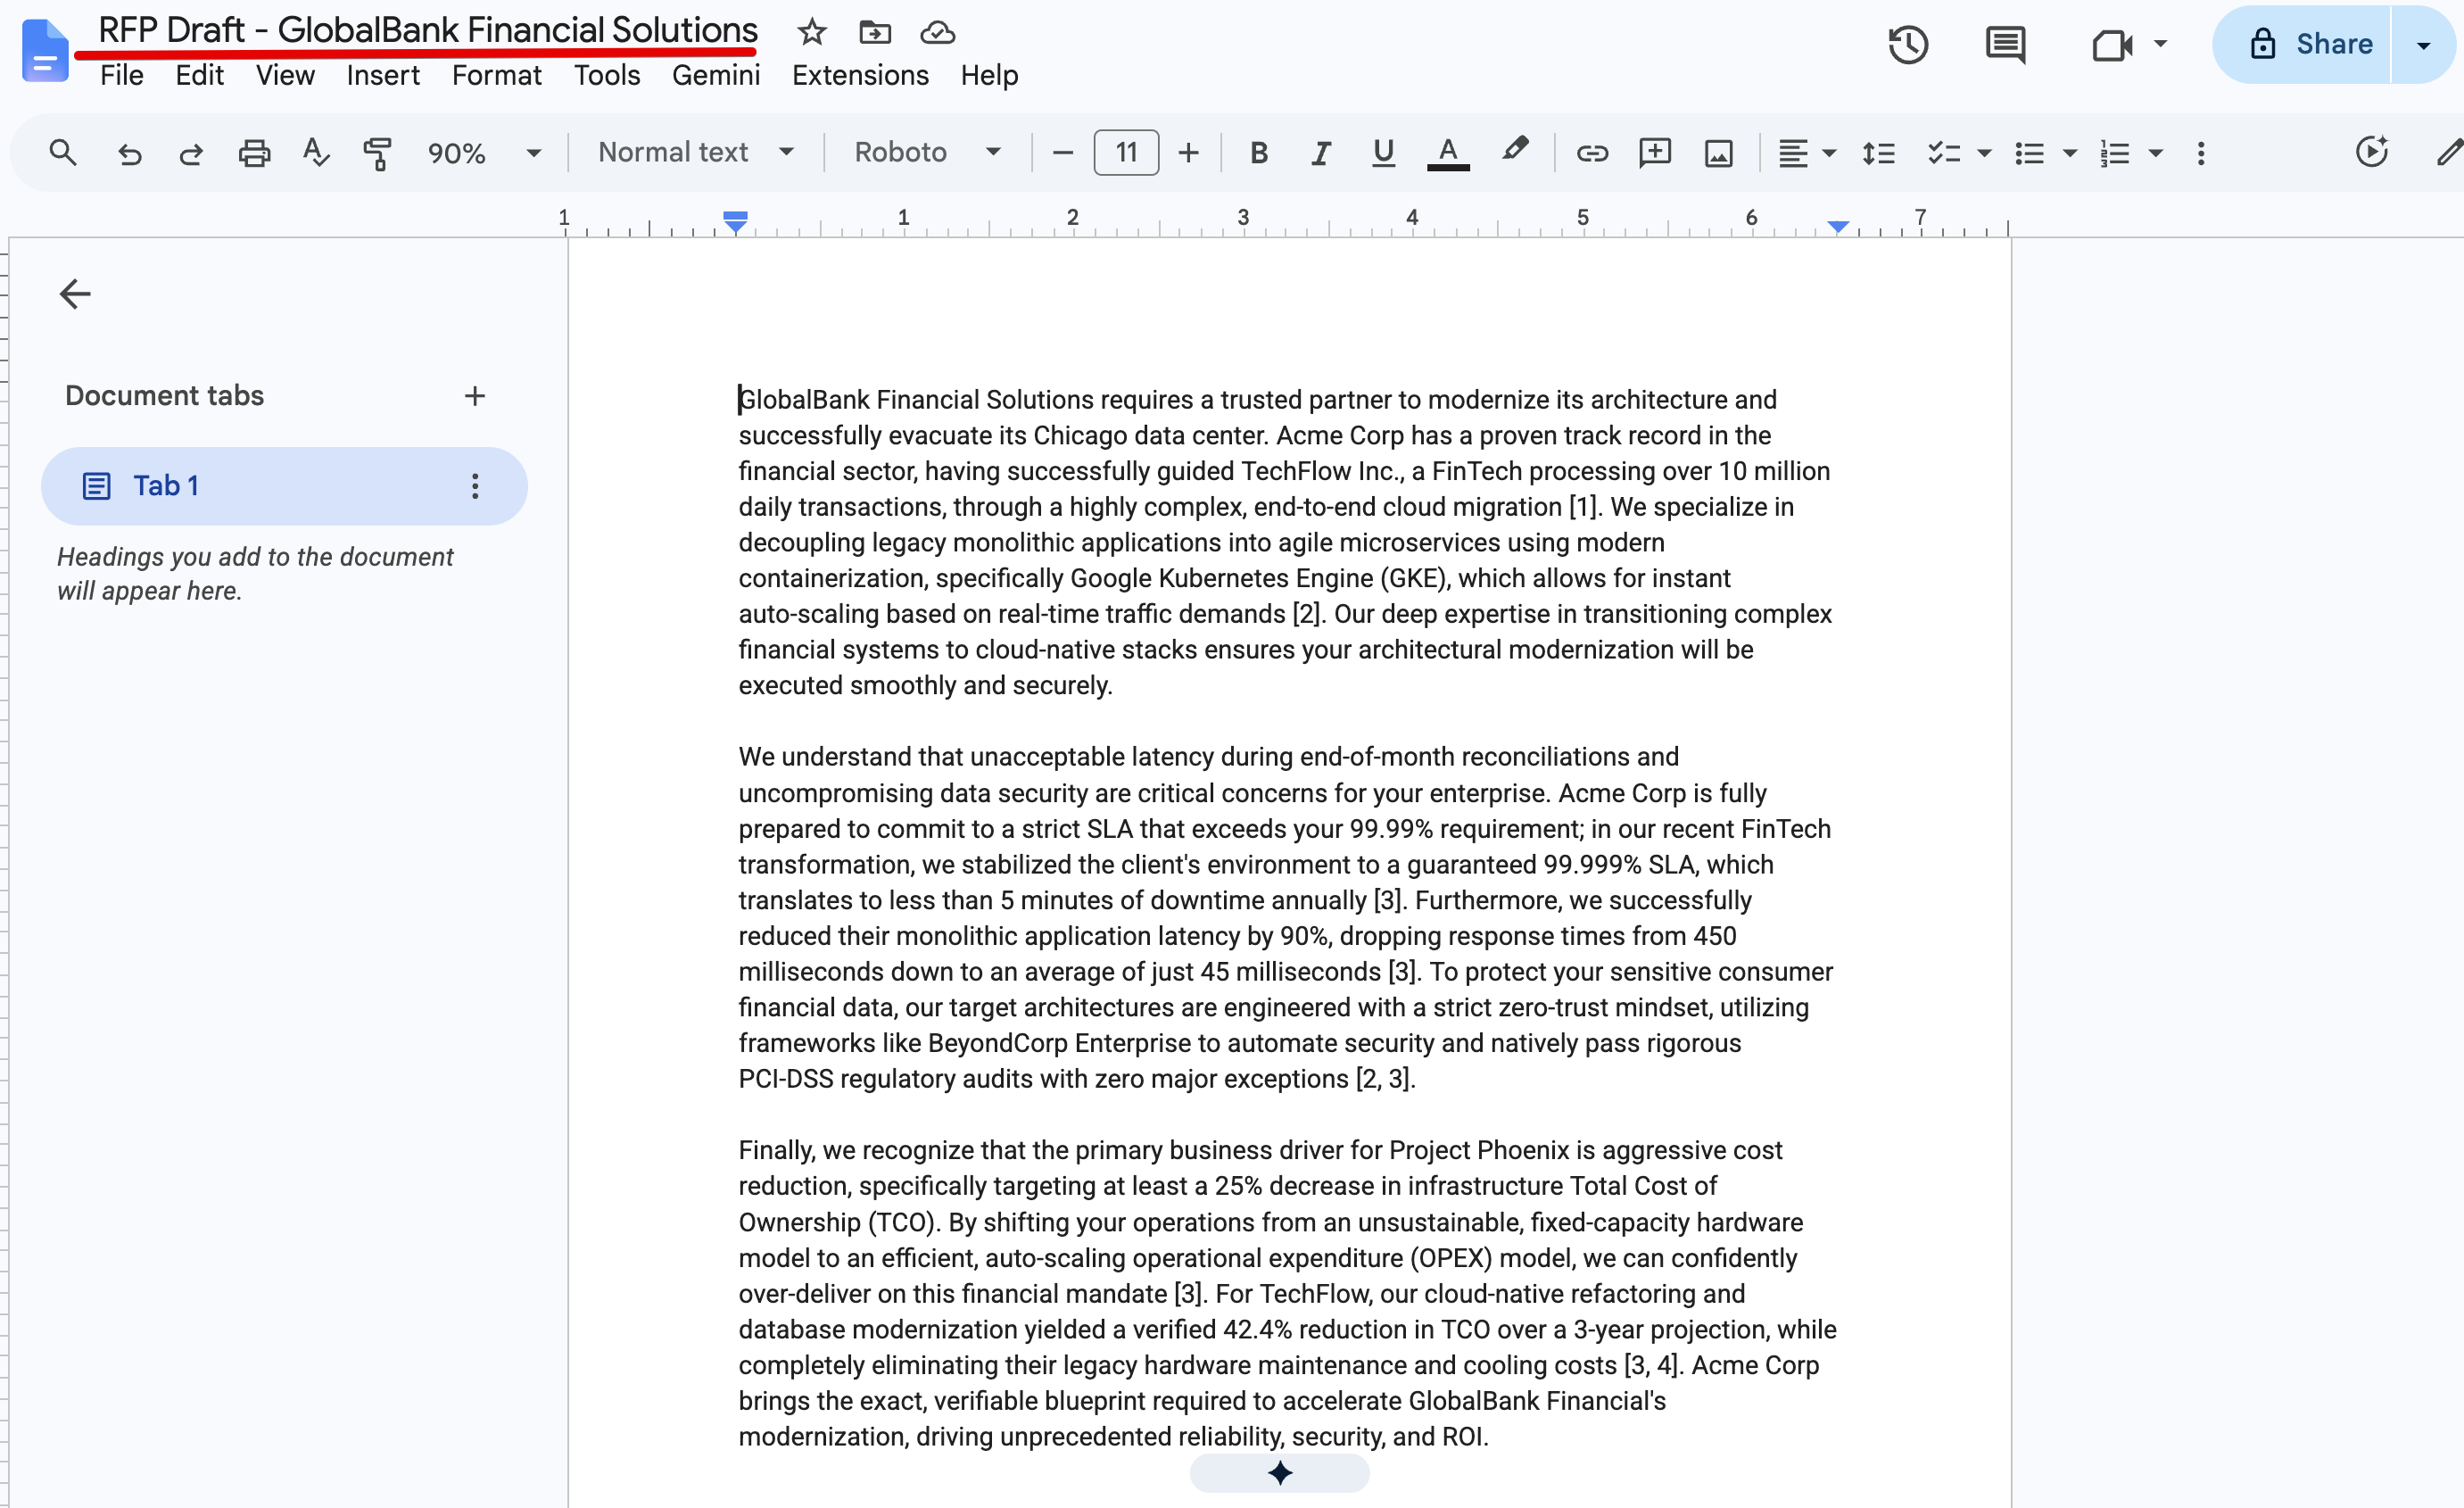
Task: Open the Extensions menu
Action: (860, 75)
